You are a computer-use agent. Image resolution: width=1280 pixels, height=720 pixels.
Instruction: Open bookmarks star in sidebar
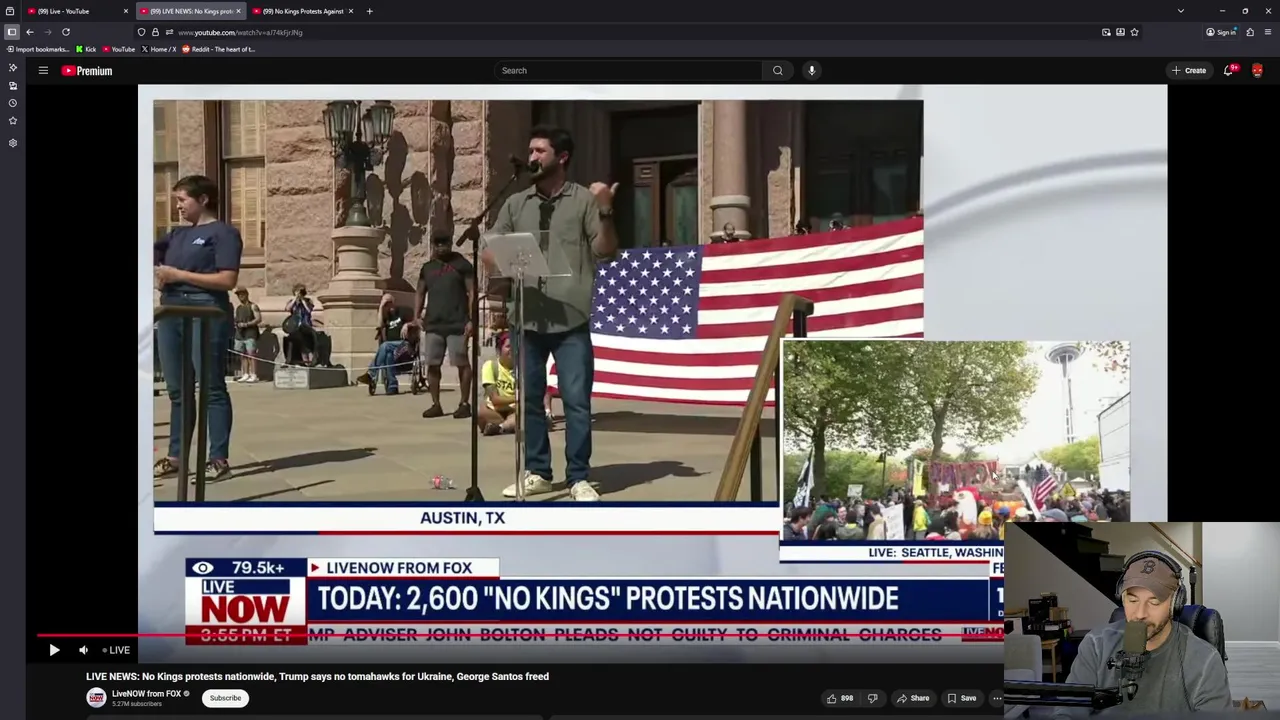tap(12, 120)
